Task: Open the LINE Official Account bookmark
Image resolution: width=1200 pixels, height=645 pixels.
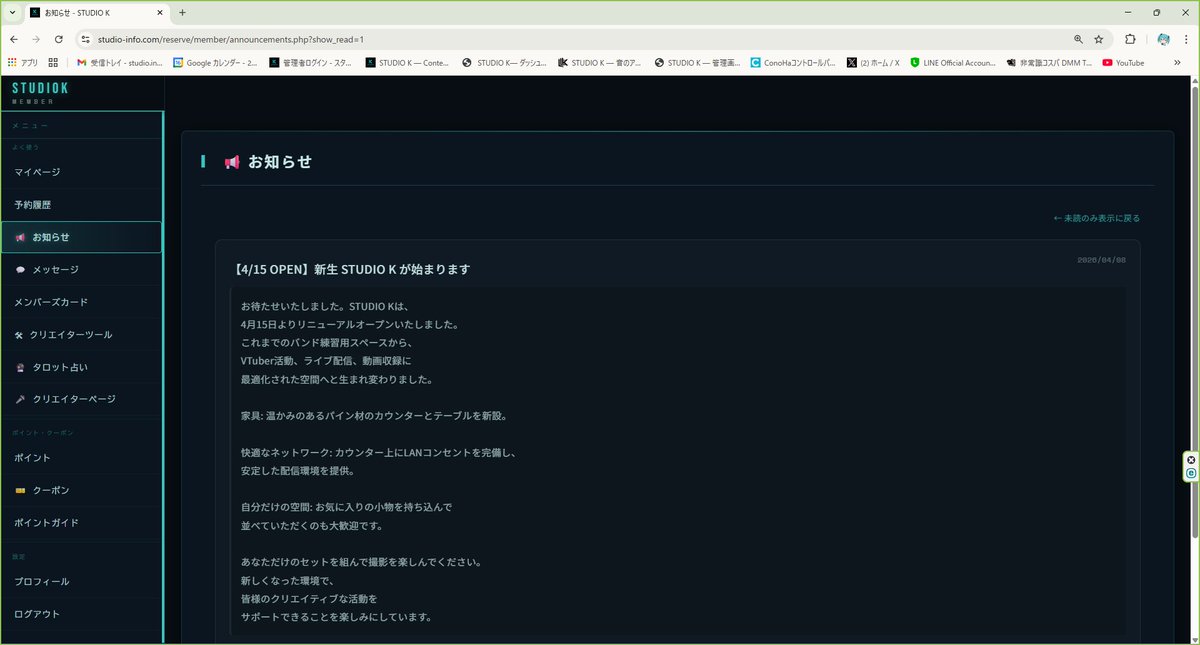Action: click(953, 62)
